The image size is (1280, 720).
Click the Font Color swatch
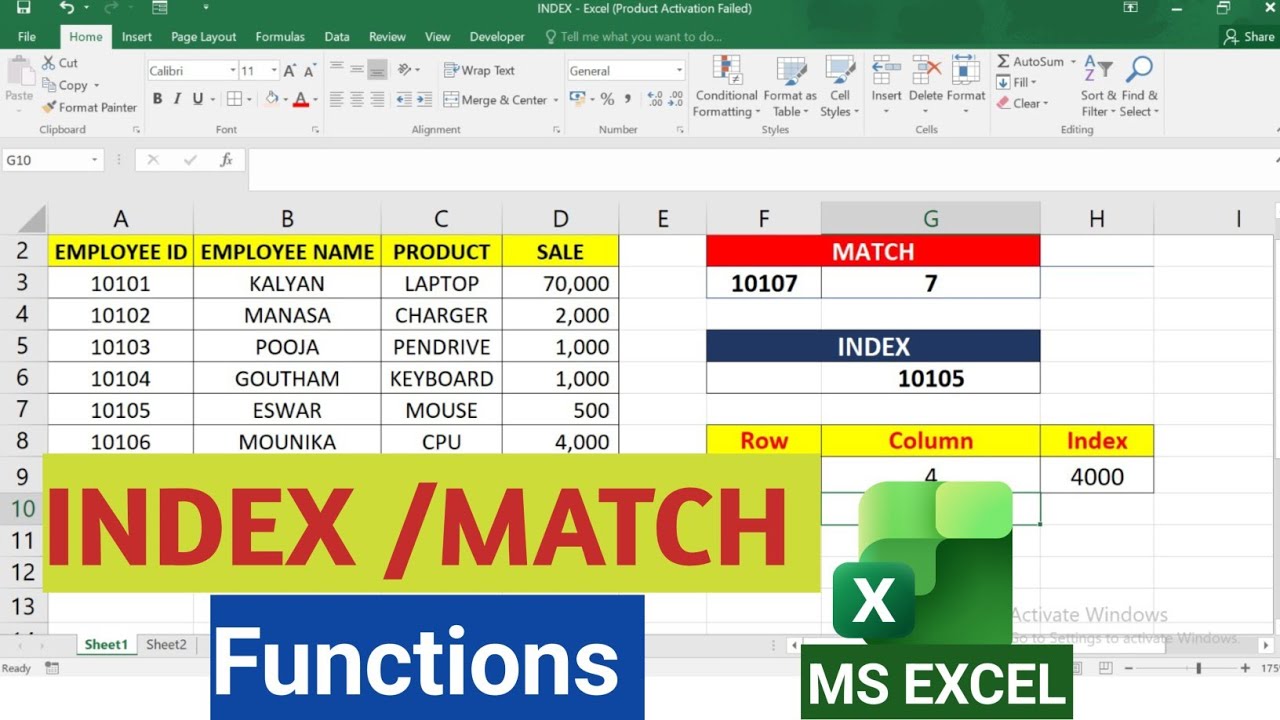[300, 99]
